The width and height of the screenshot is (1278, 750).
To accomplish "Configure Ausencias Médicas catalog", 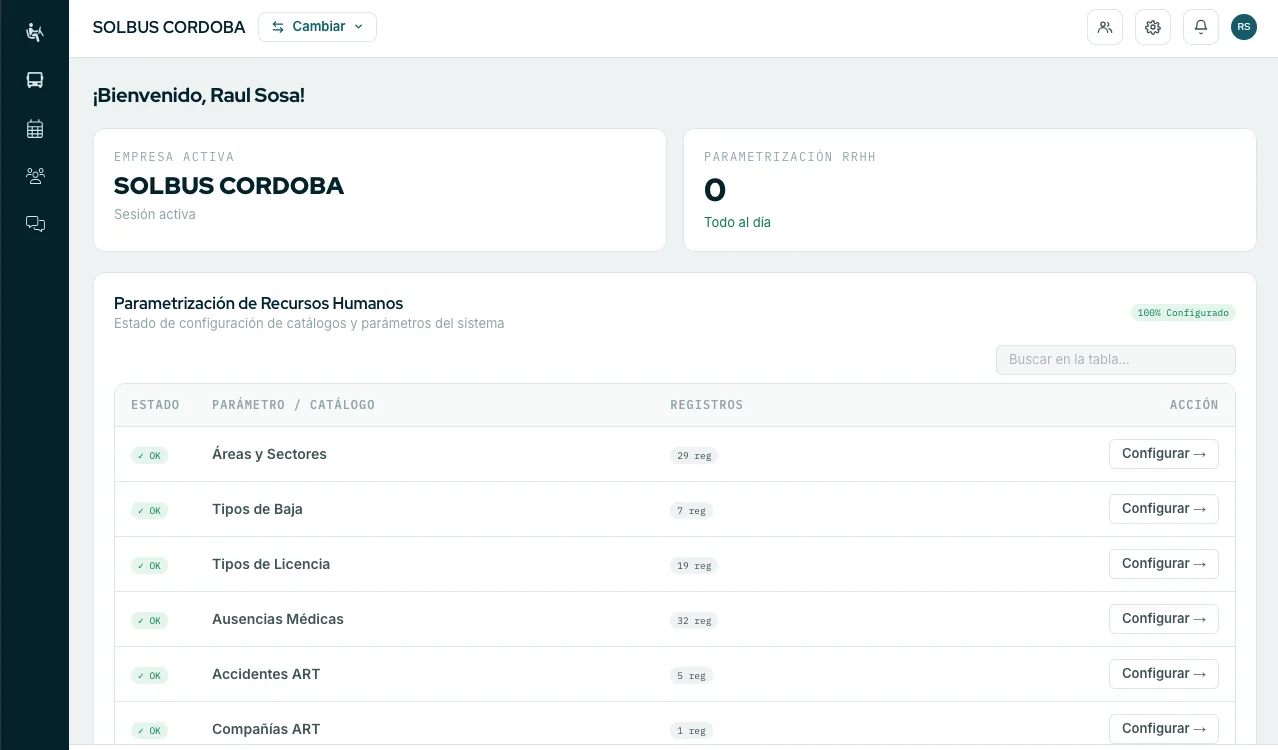I will tap(1164, 619).
